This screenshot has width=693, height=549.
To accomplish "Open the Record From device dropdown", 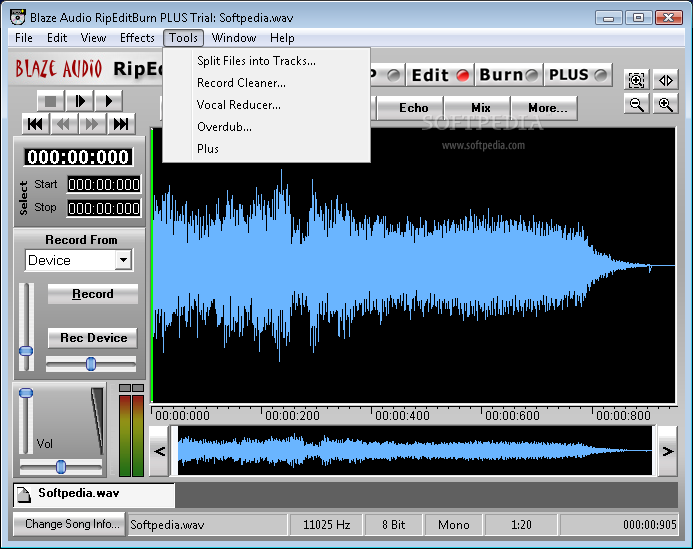I will pyautogui.click(x=123, y=260).
